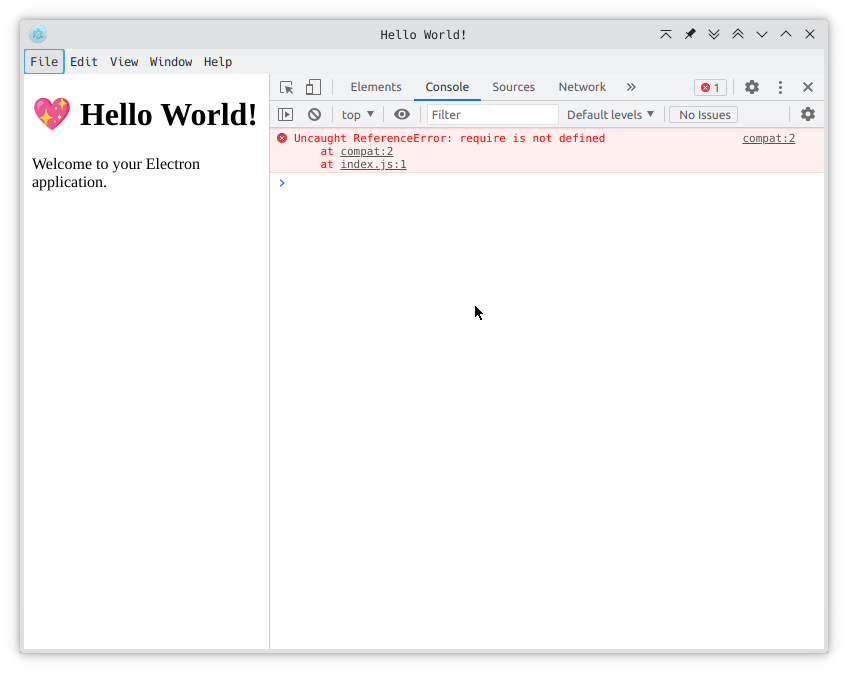Toggle the device emulation toolbar
The width and height of the screenshot is (848, 673).
(313, 87)
